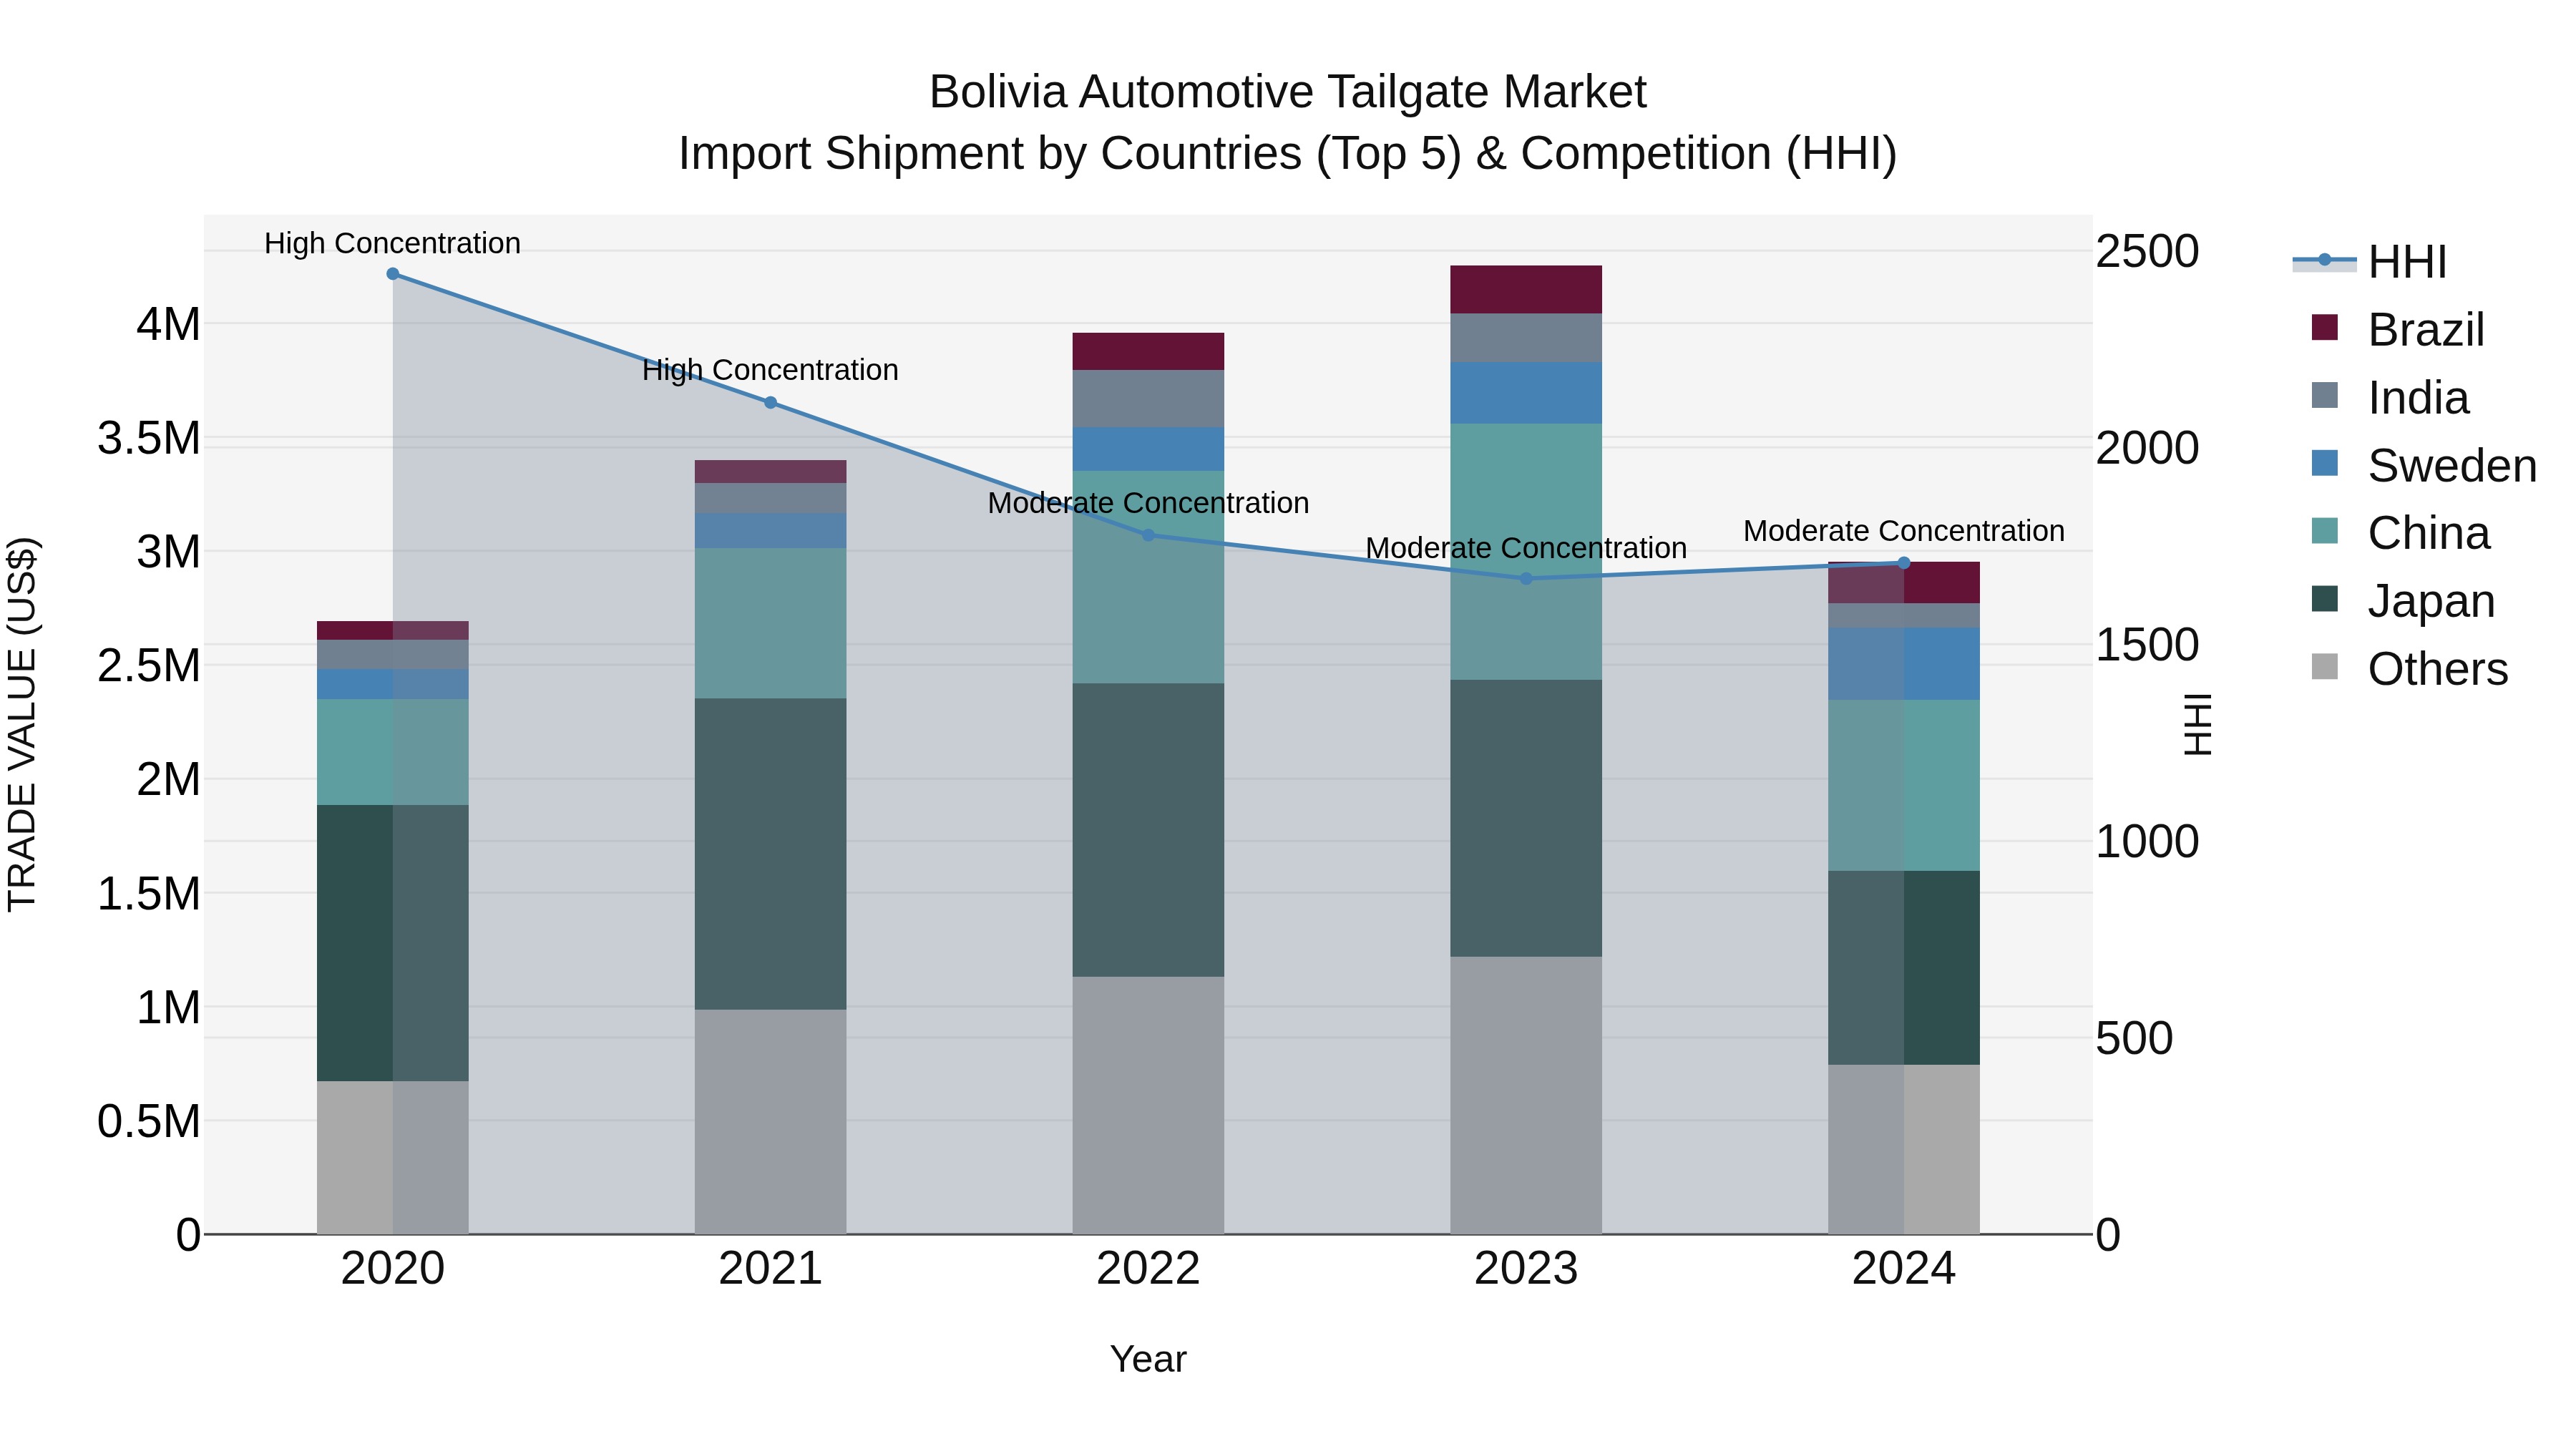The width and height of the screenshot is (2576, 1449).
Task: Select the India segment in 2022 bar
Action: pyautogui.click(x=1148, y=399)
